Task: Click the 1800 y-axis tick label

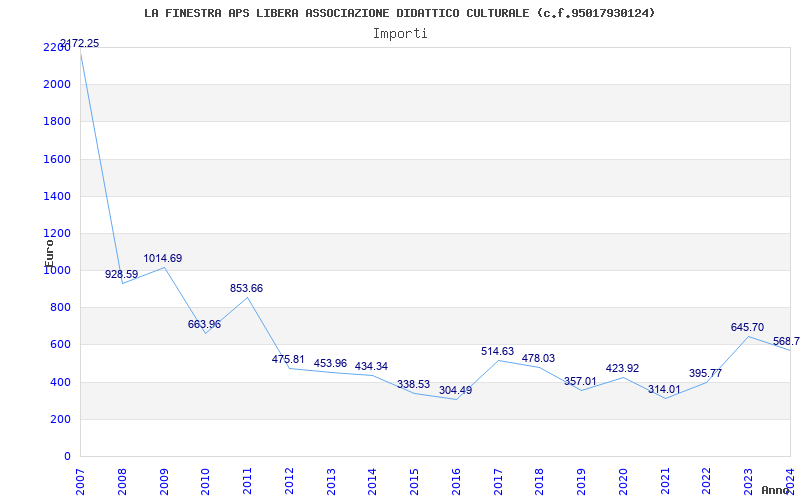Action: click(x=57, y=121)
